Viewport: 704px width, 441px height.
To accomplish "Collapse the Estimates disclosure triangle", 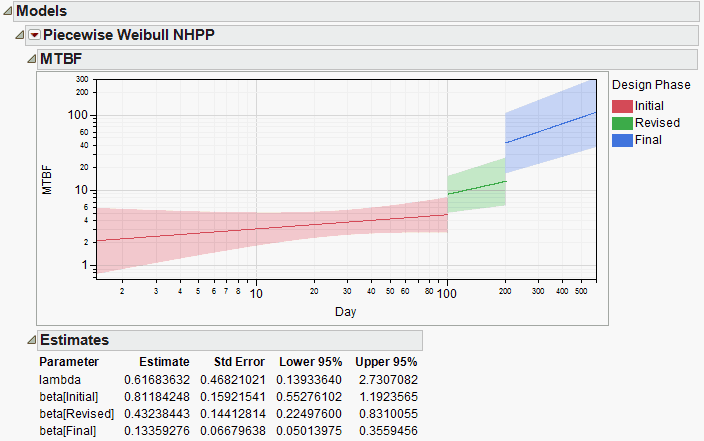I will pyautogui.click(x=31, y=340).
